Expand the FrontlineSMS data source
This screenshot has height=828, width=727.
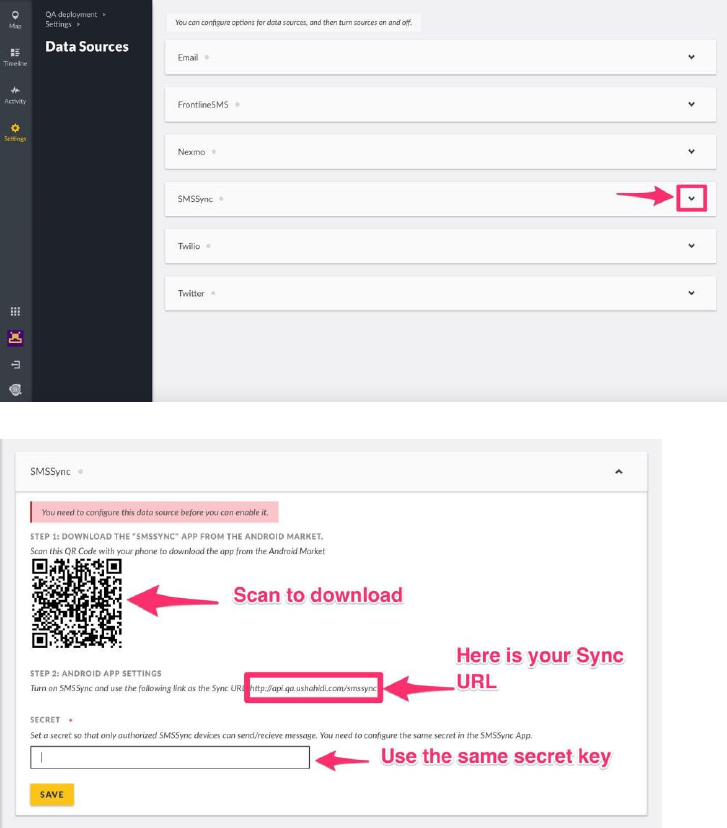691,105
